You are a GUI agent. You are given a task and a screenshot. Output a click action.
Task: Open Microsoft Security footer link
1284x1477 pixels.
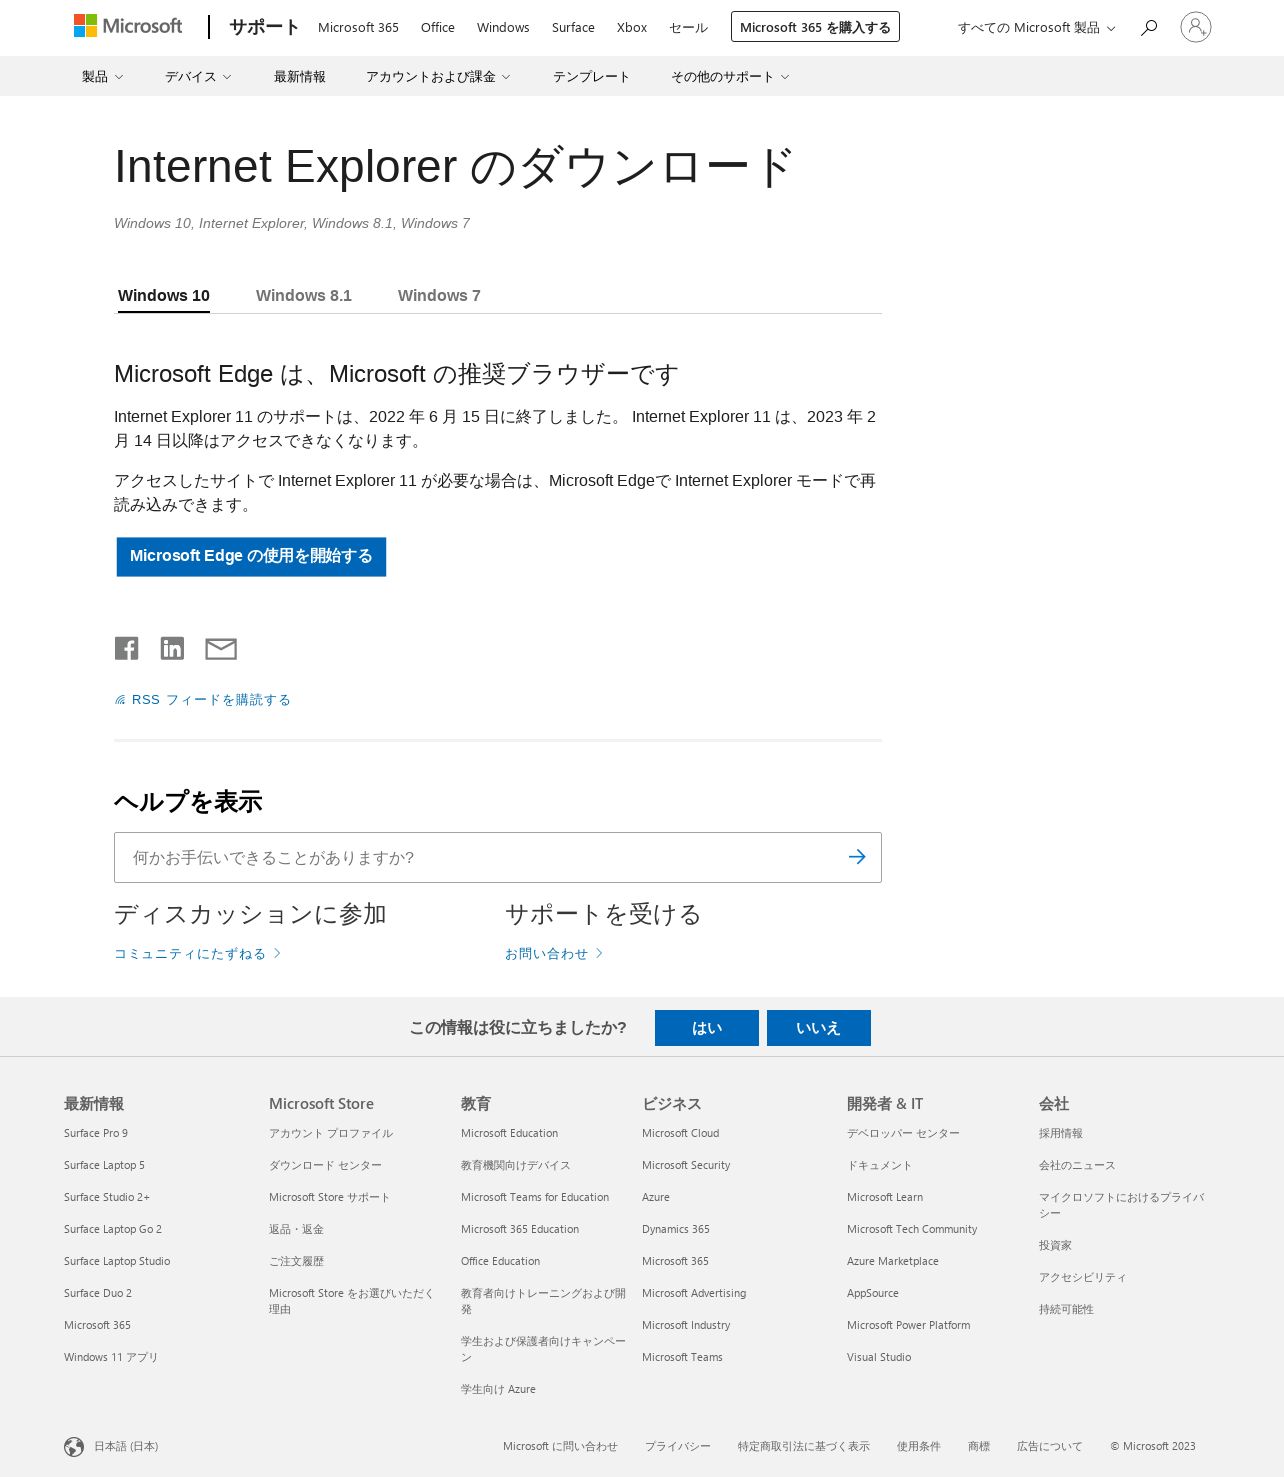[x=686, y=1165]
